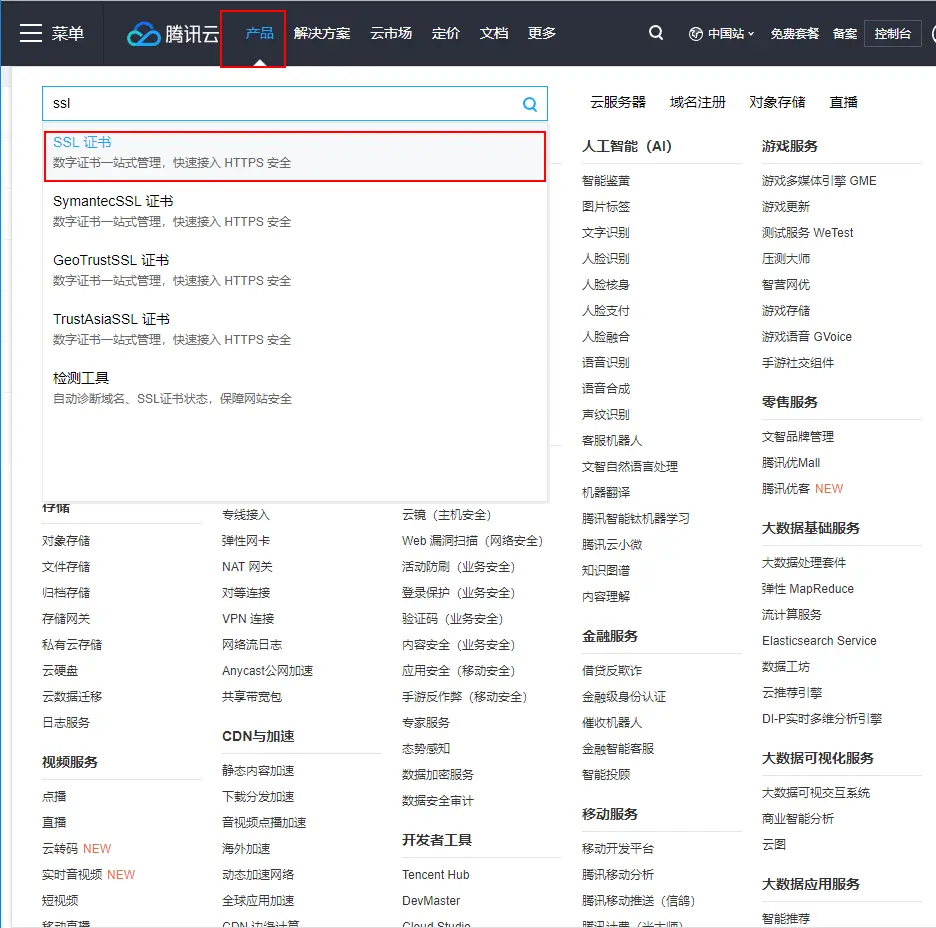Open 文智品牌管理 under 零售服务
This screenshot has height=928, width=936.
(798, 437)
